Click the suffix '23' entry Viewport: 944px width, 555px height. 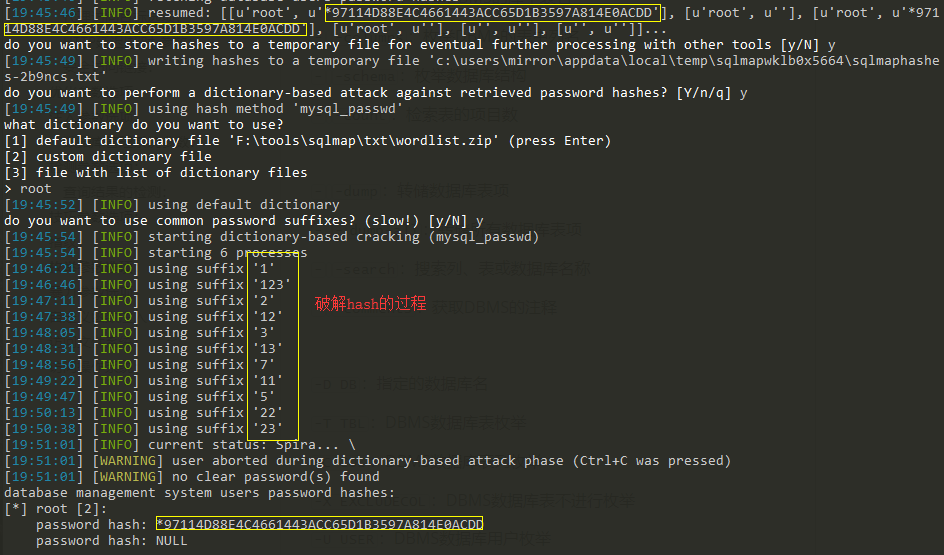tap(268, 429)
